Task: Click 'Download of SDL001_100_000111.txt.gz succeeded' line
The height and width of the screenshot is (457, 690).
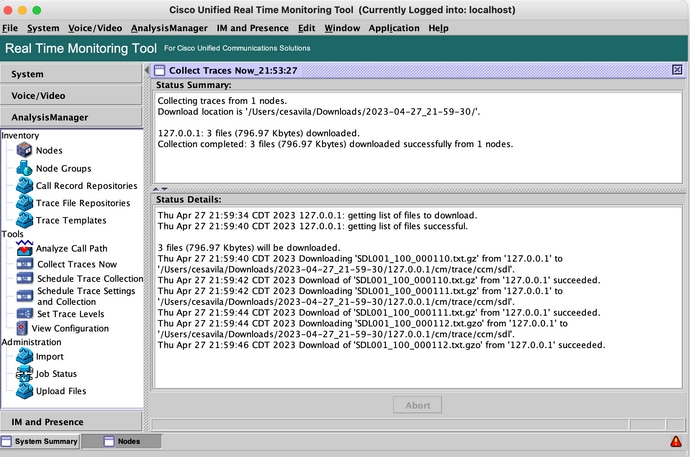Action: (379, 313)
